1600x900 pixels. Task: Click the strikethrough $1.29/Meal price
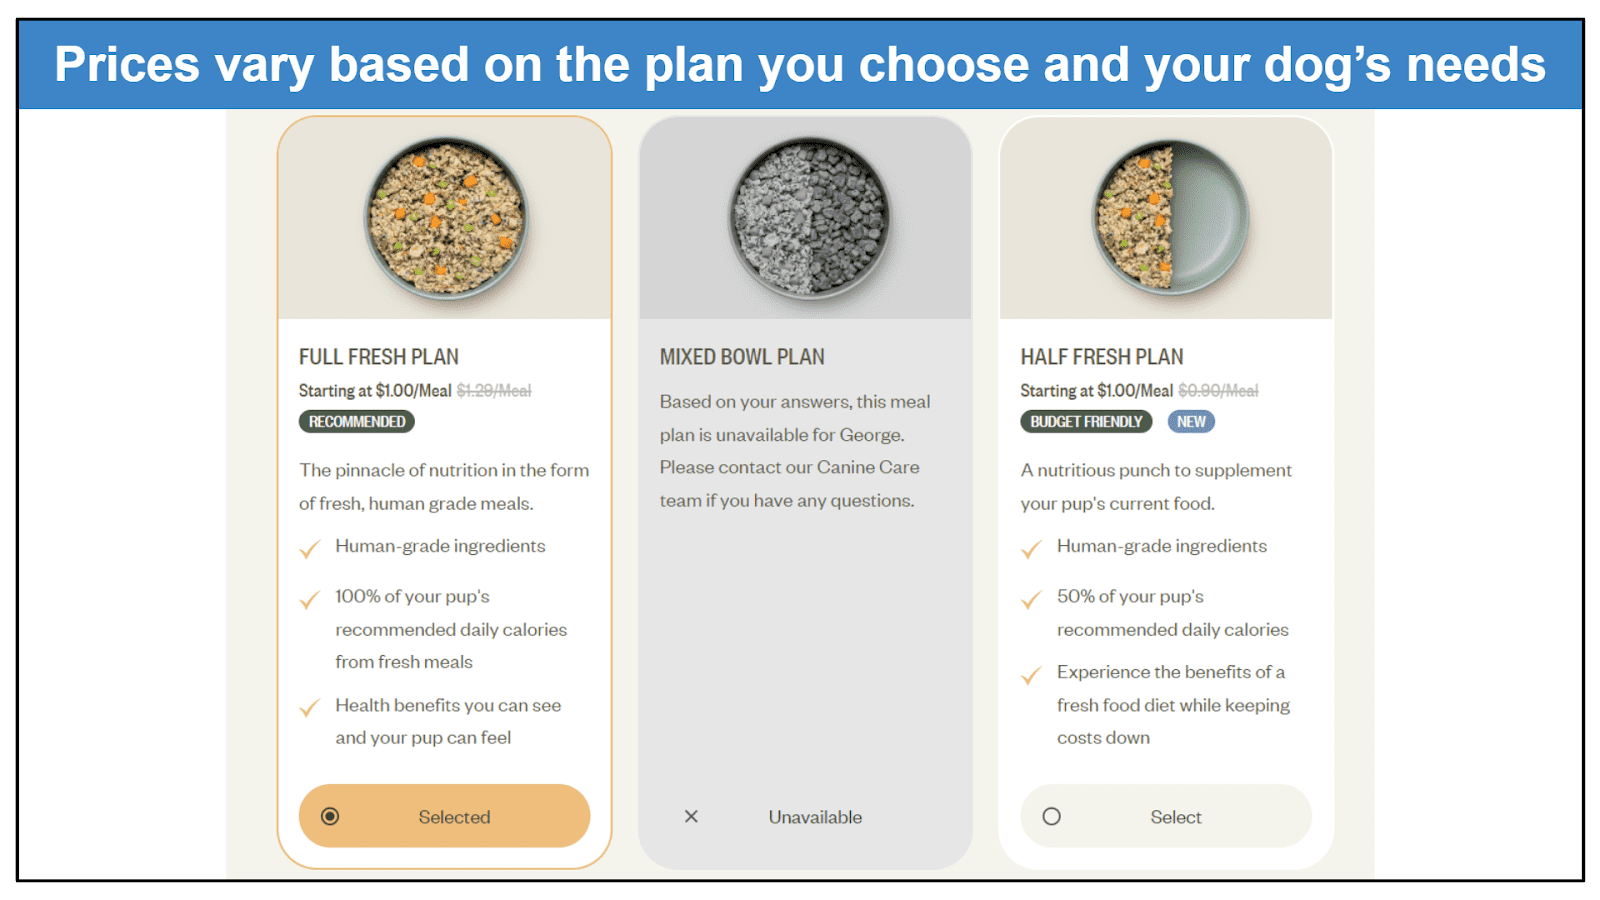(x=494, y=391)
